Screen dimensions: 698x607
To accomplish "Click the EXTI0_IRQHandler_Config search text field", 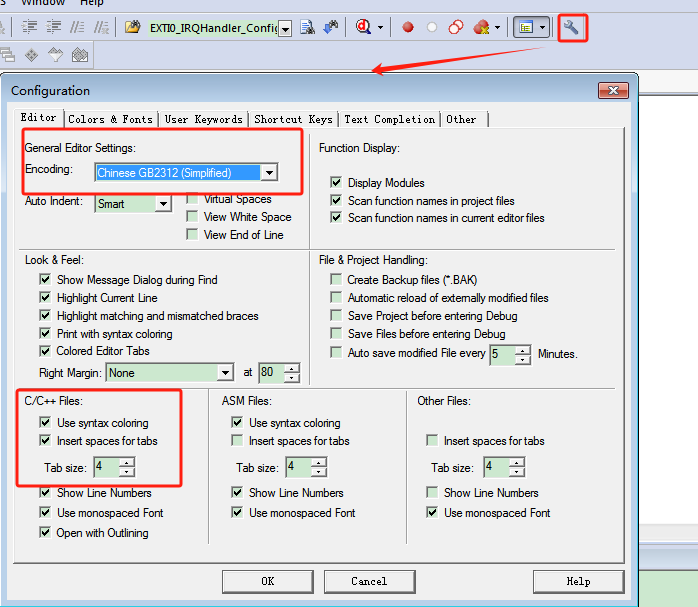I will [x=213, y=28].
